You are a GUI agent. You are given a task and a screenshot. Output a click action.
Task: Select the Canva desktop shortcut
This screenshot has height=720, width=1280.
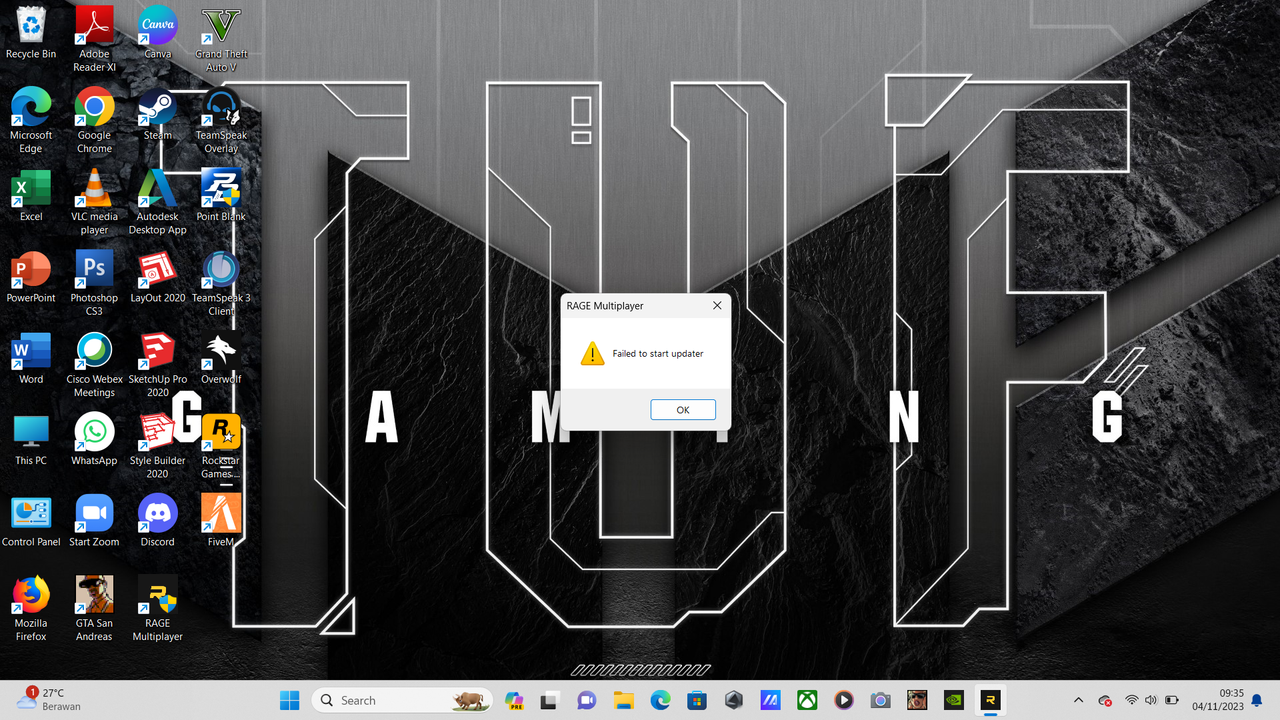click(157, 32)
